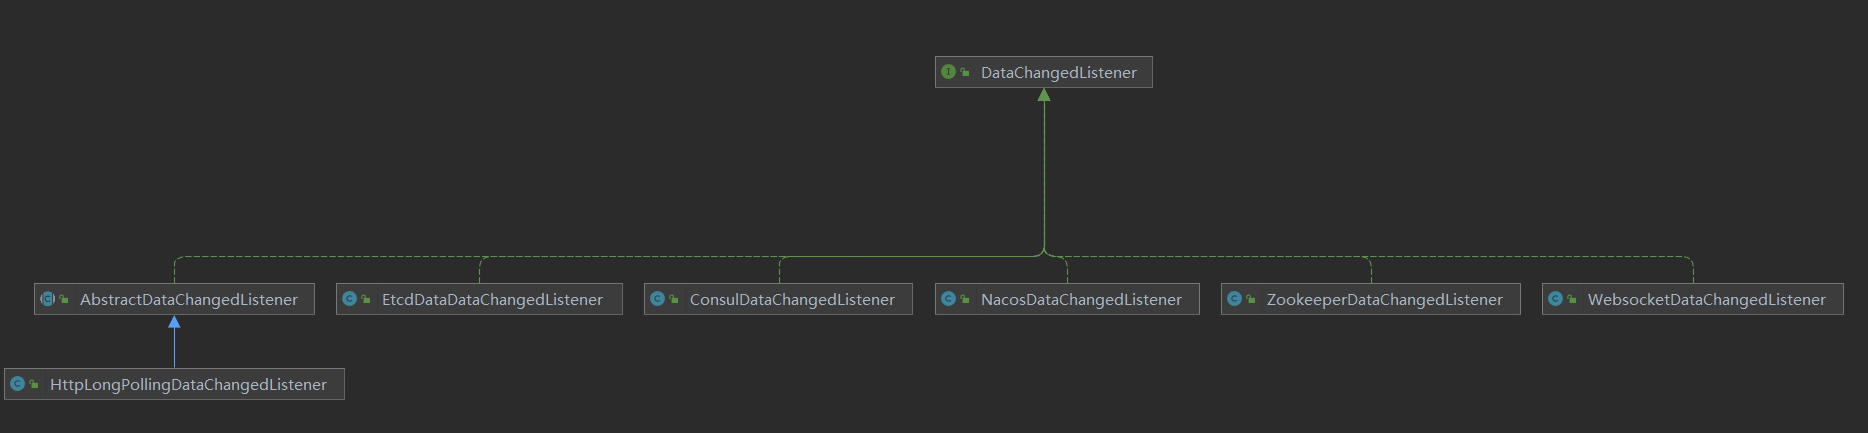The width and height of the screenshot is (1868, 433).
Task: Click the class icon beside NacosDataChangedListener
Action: click(x=948, y=299)
